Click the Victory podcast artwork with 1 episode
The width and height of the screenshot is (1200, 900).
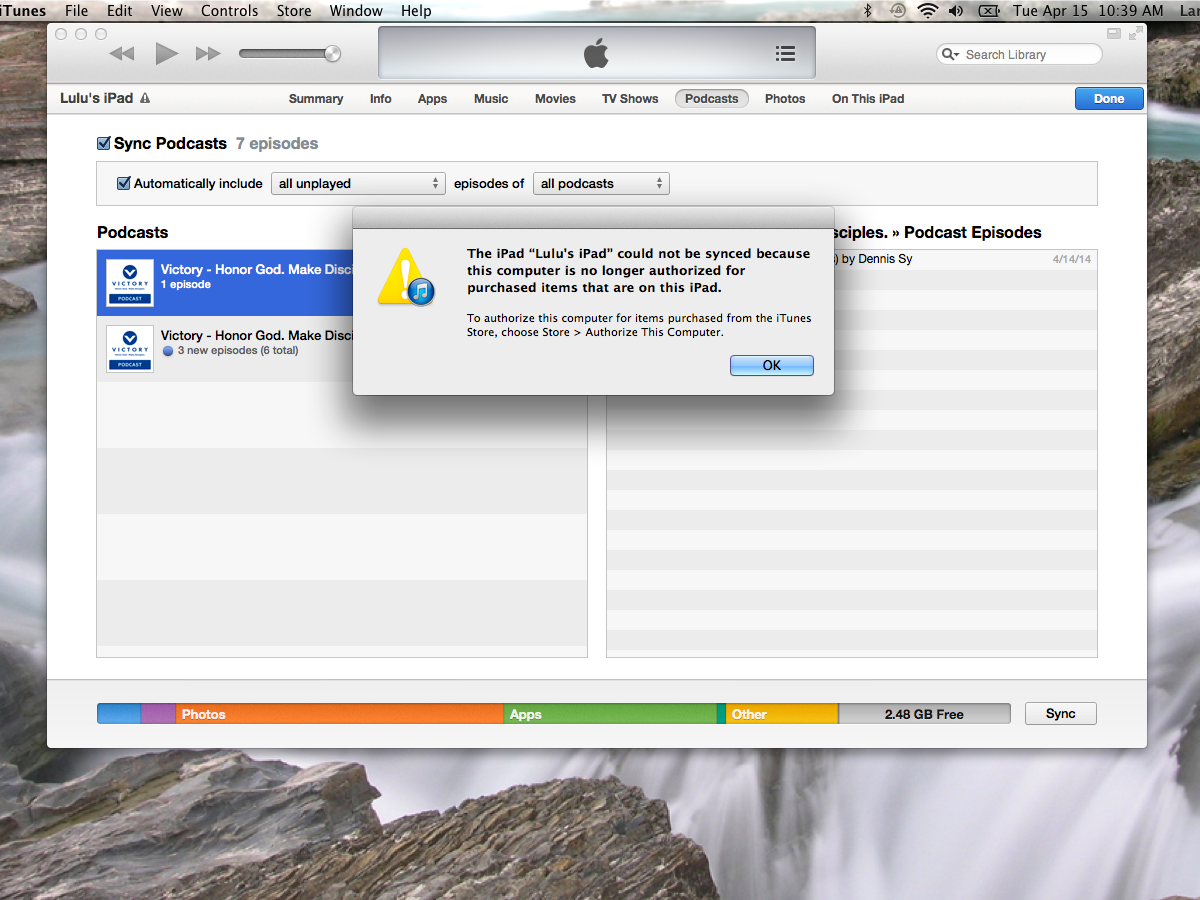click(130, 283)
